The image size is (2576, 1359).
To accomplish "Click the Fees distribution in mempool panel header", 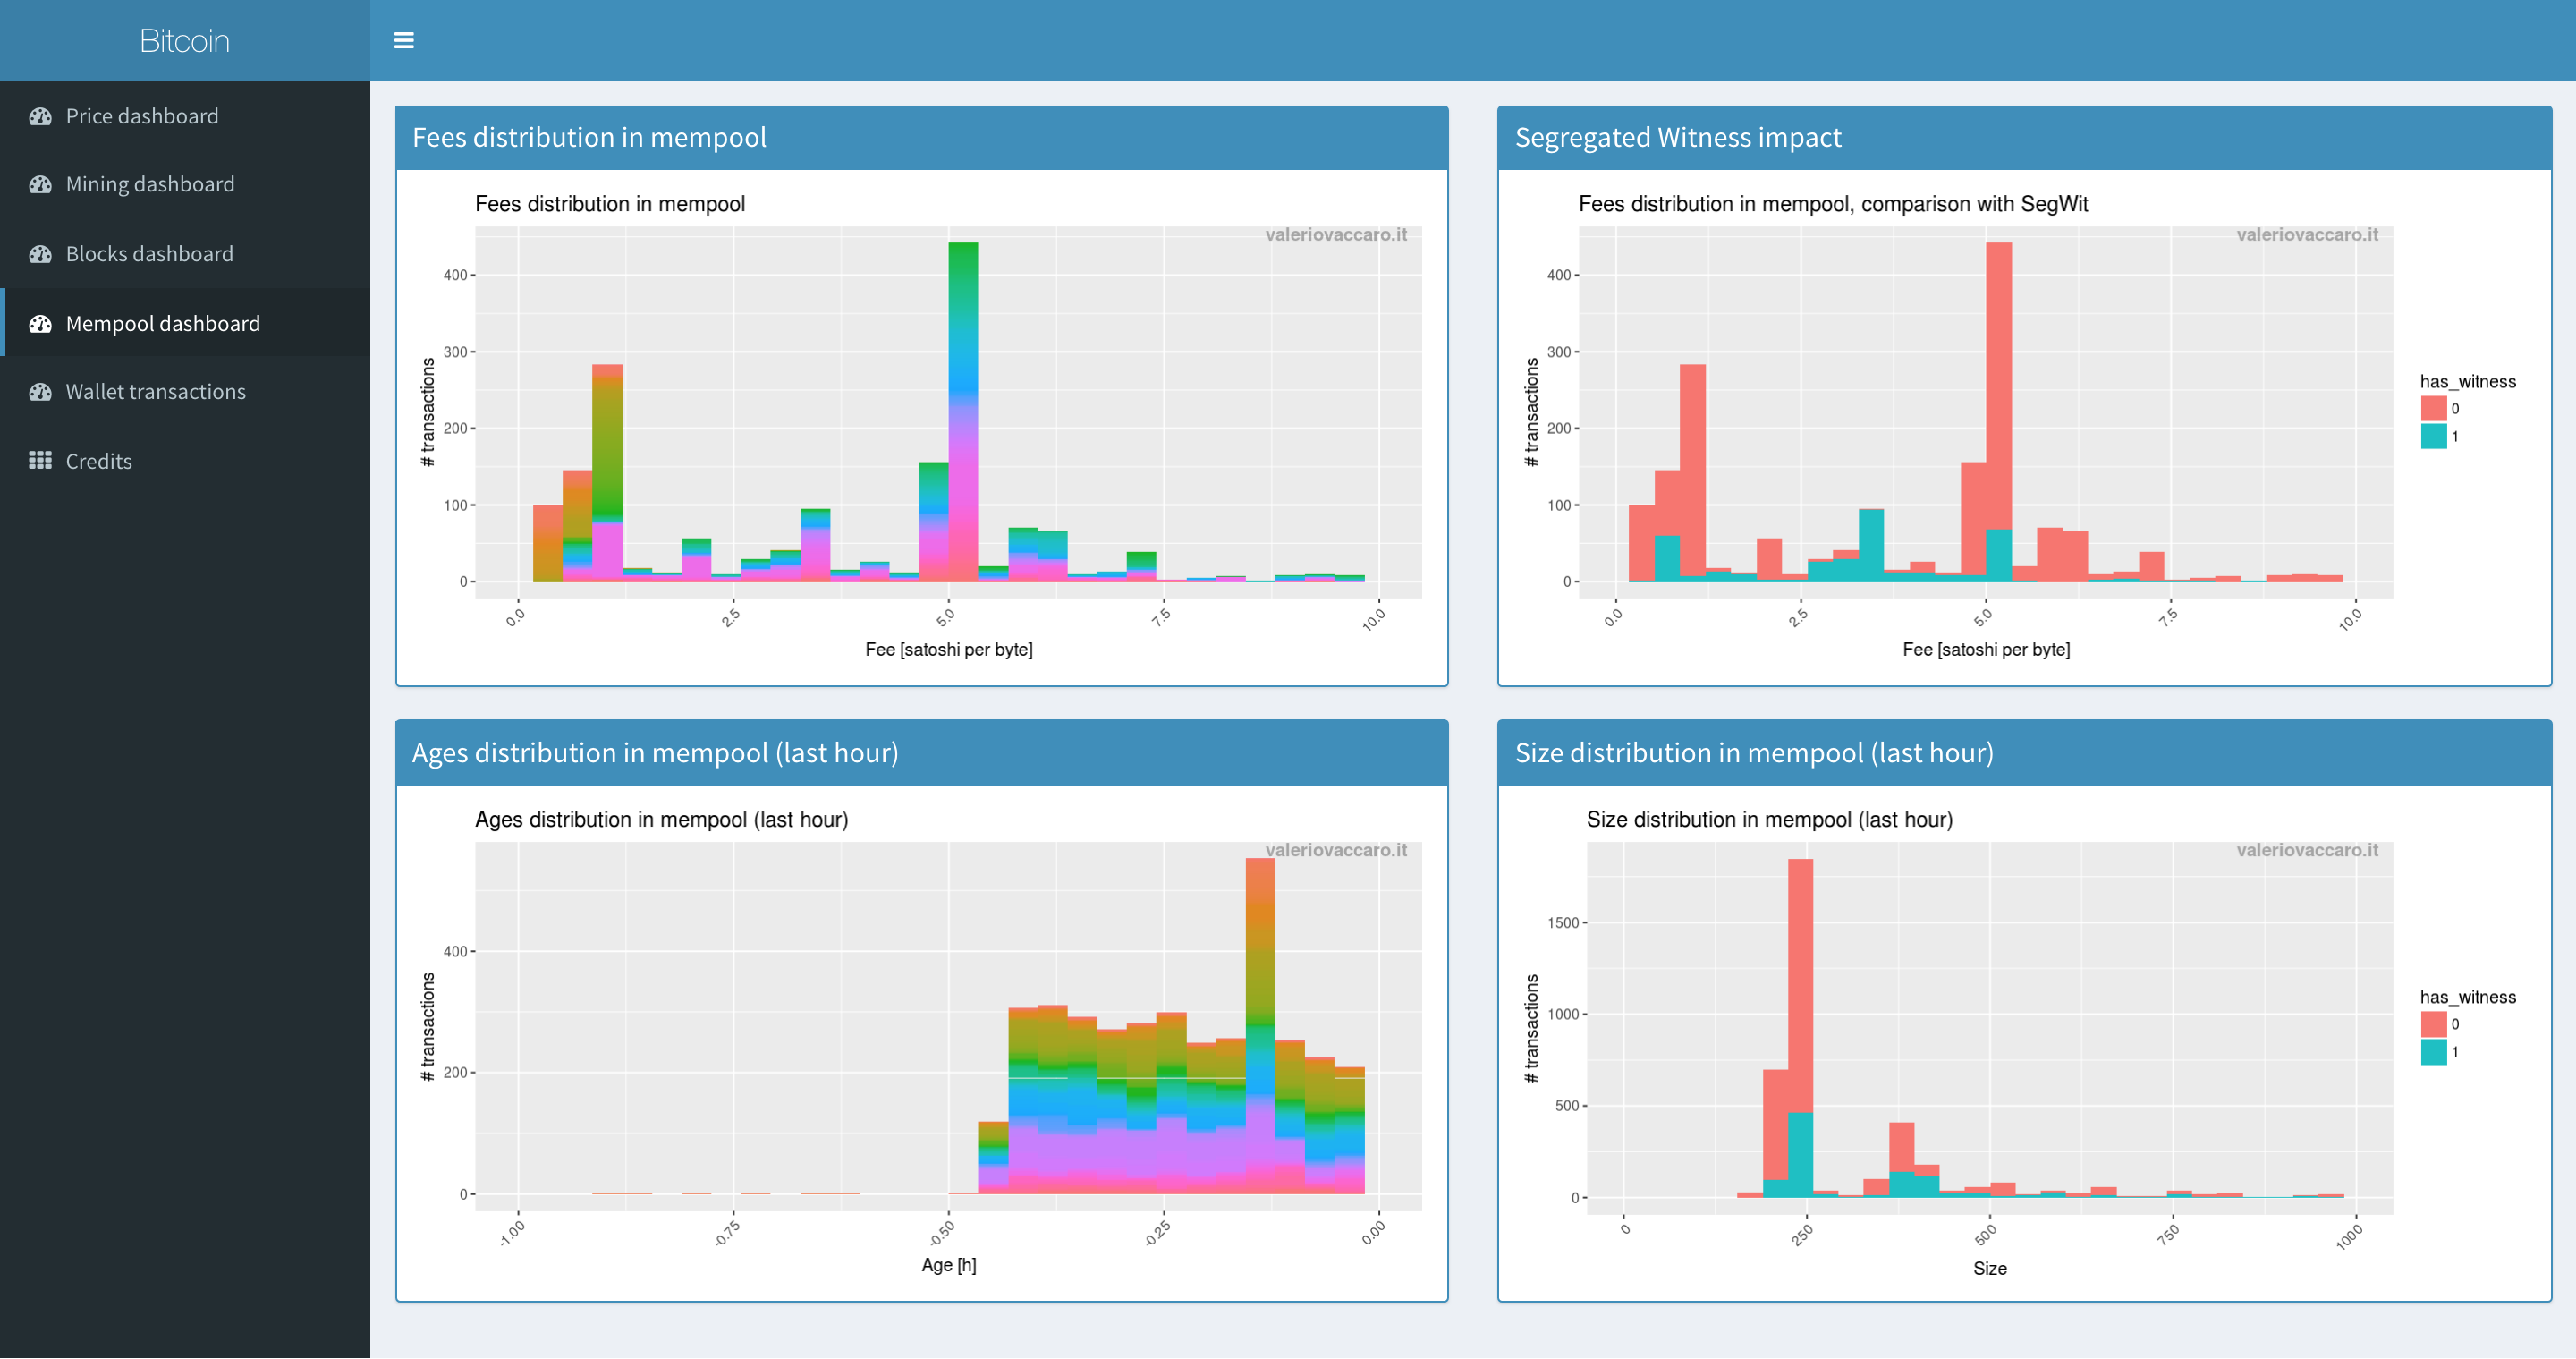I will (x=589, y=137).
